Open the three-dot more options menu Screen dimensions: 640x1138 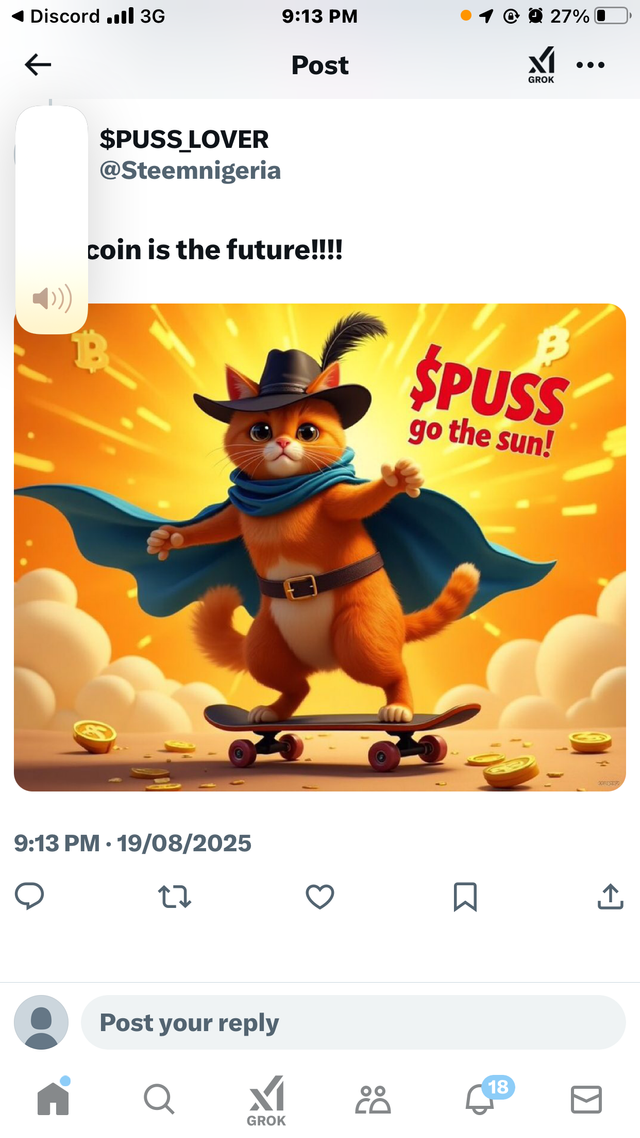[591, 65]
